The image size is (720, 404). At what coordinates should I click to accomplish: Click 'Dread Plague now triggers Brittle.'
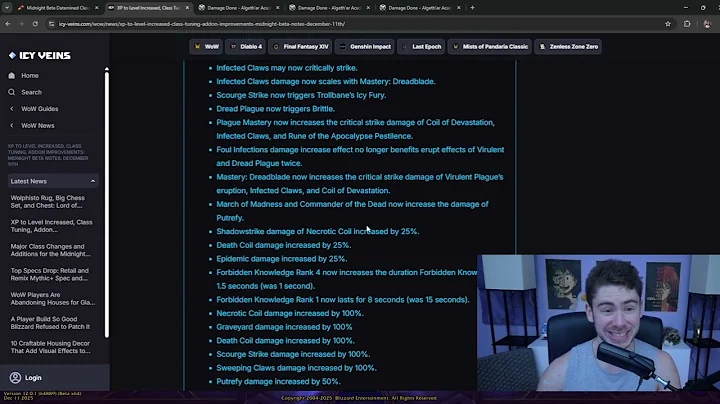point(275,109)
